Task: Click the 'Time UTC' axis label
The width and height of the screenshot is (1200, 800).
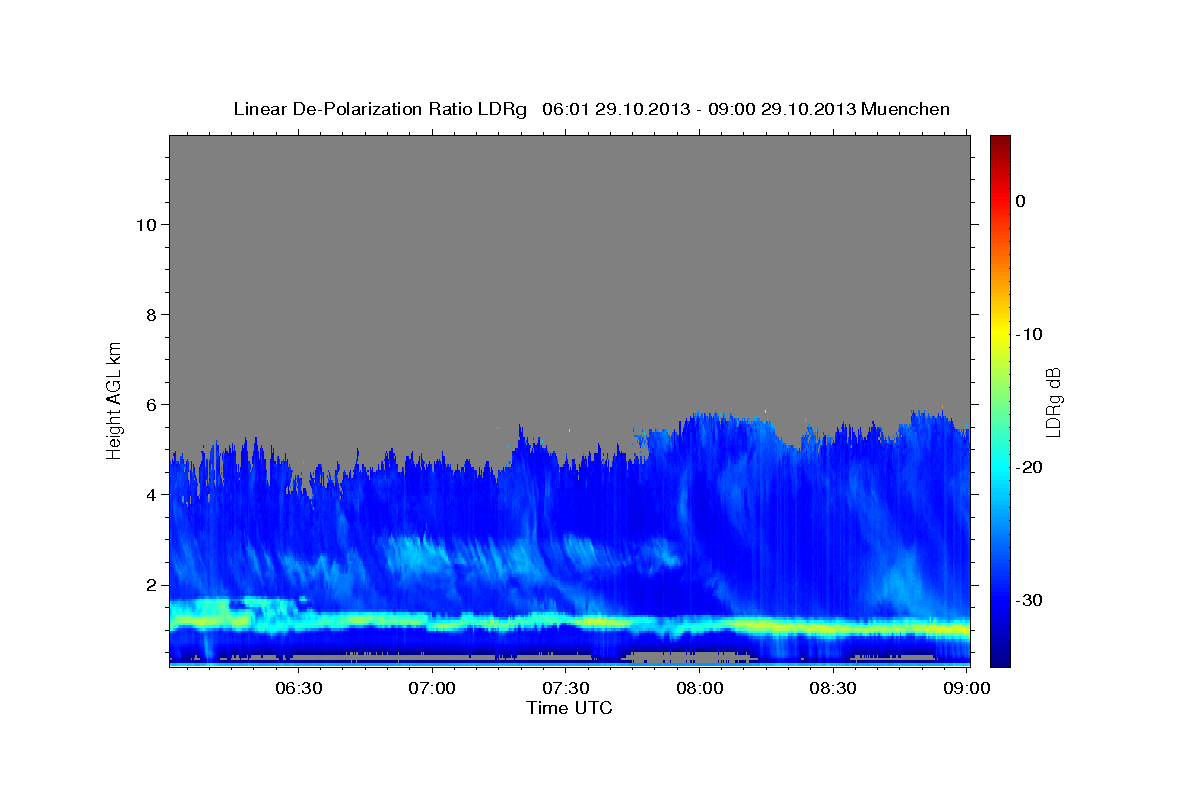Action: click(569, 708)
